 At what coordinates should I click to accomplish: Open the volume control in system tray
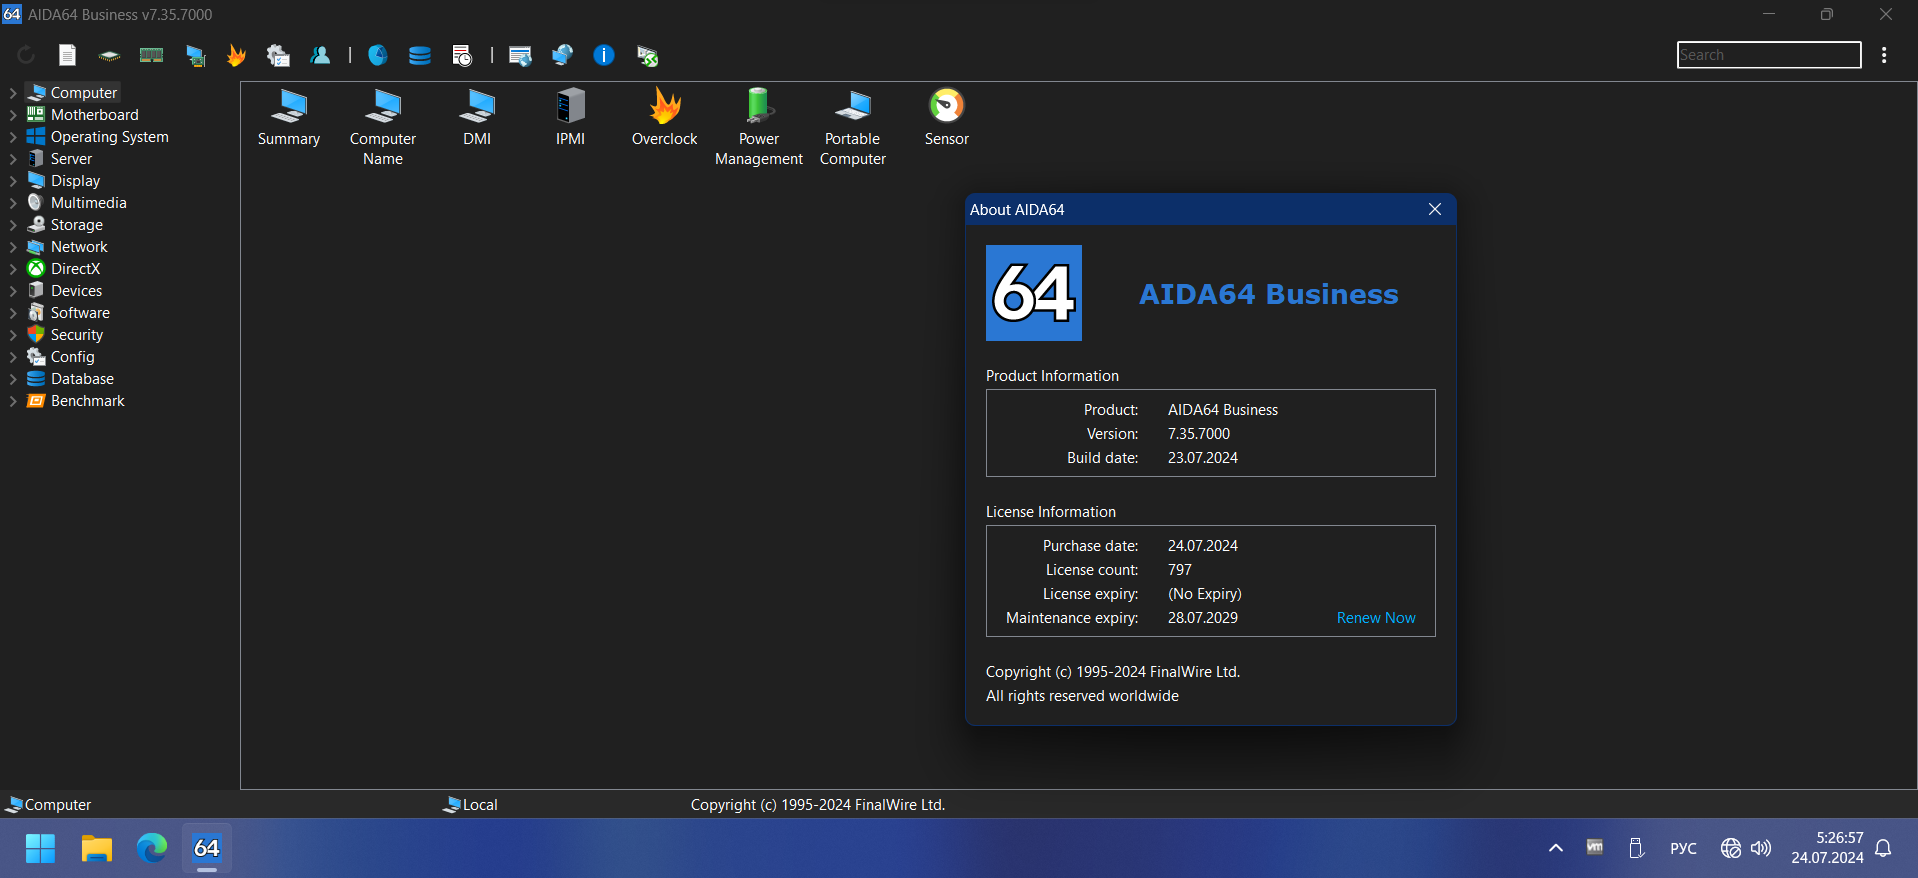[1761, 848]
